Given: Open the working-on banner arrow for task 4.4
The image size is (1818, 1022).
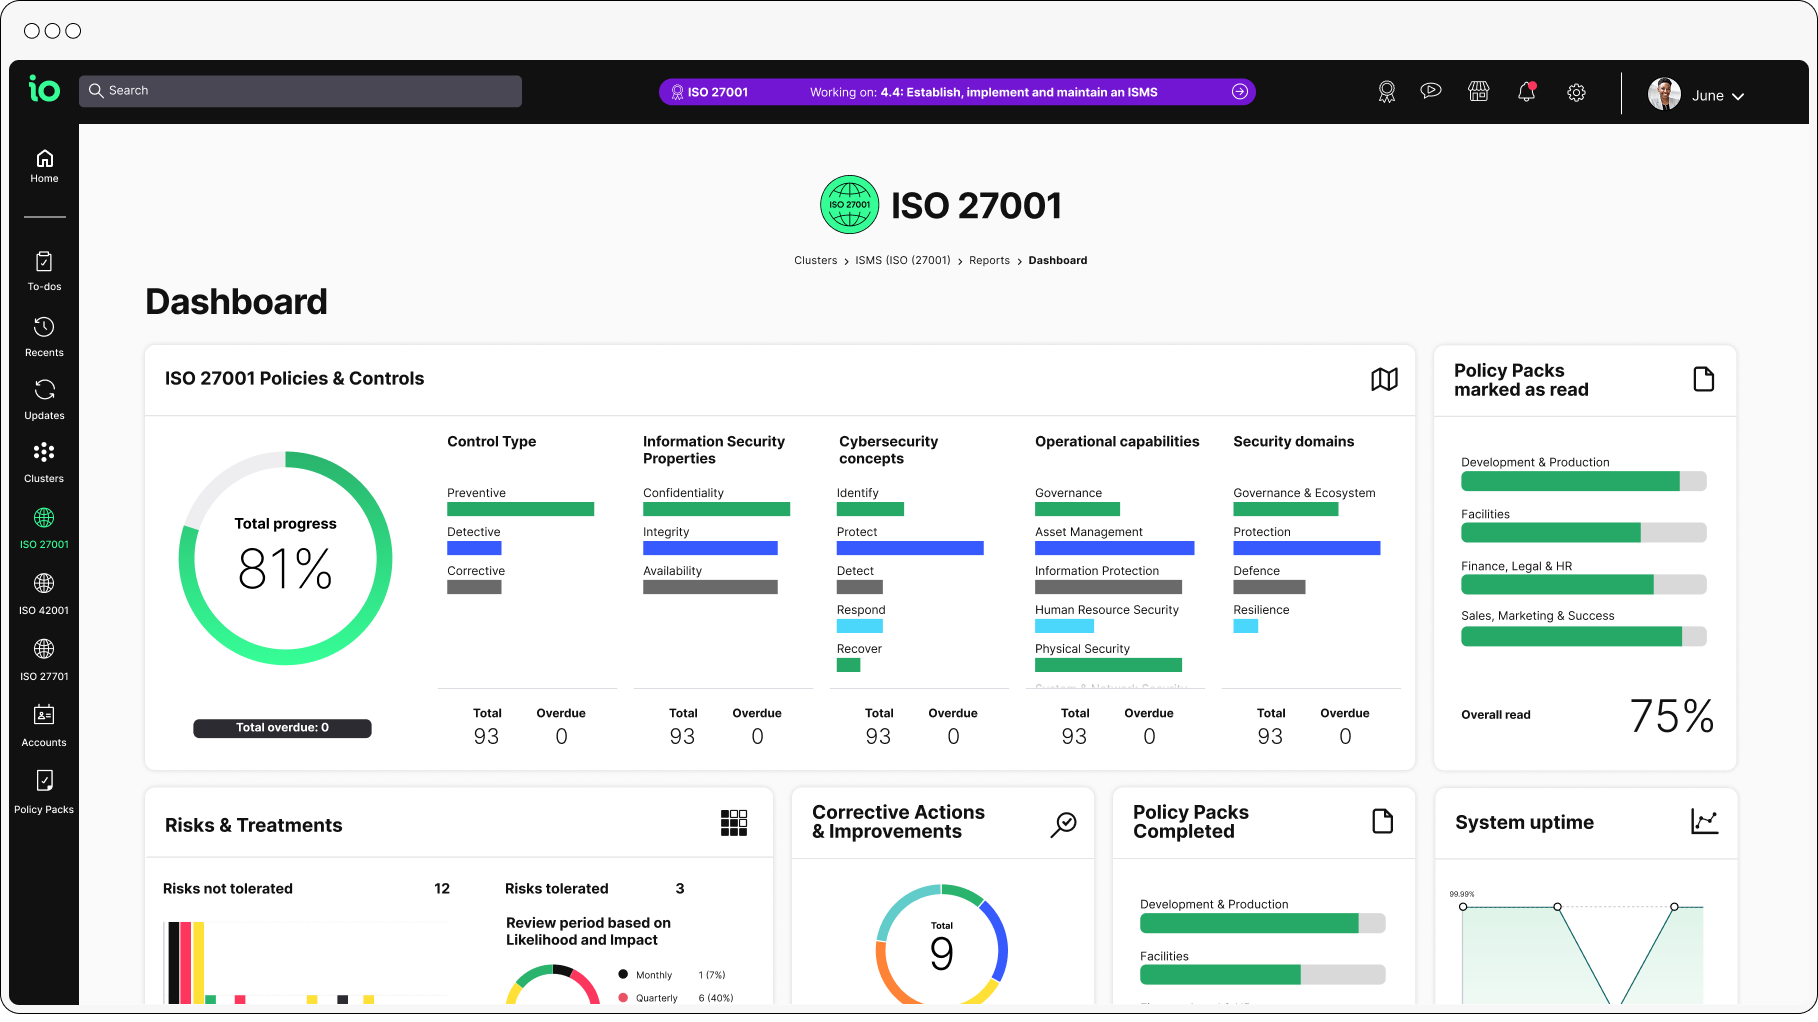Looking at the screenshot, I should click(1240, 91).
